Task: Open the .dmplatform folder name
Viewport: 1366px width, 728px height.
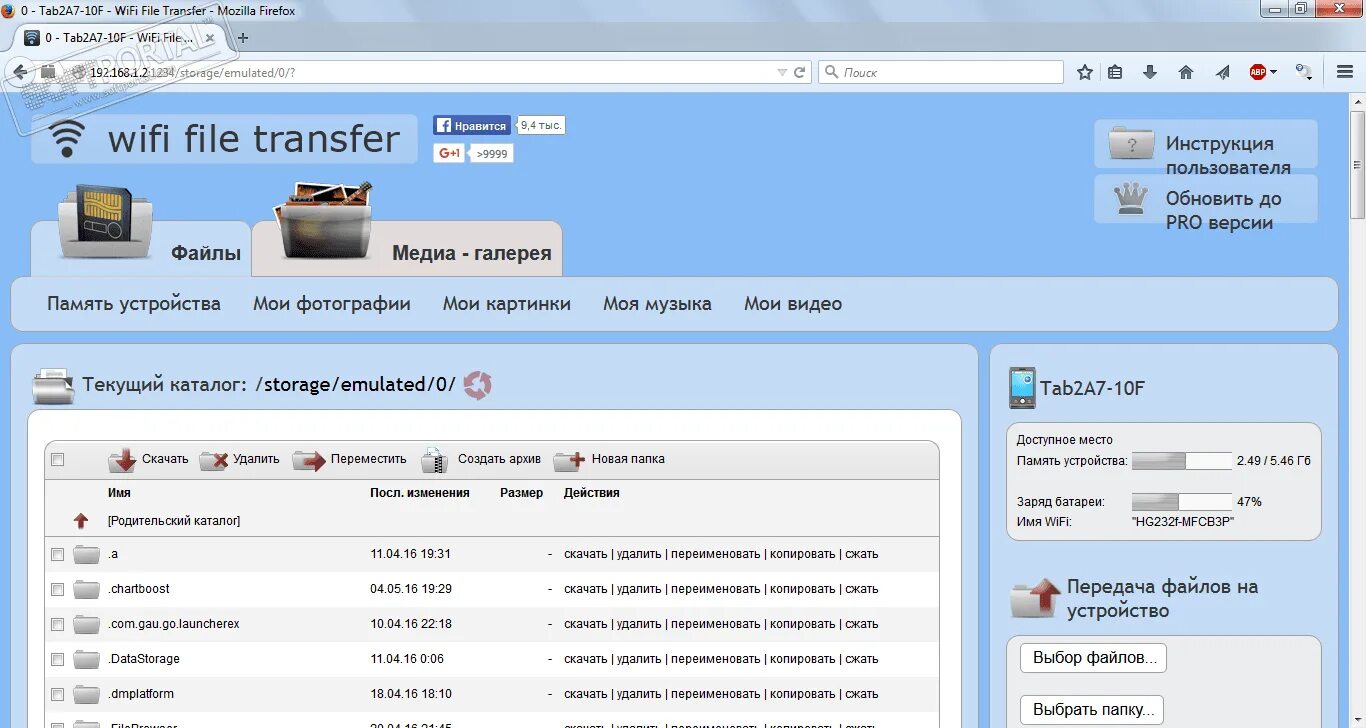Action: tap(141, 694)
